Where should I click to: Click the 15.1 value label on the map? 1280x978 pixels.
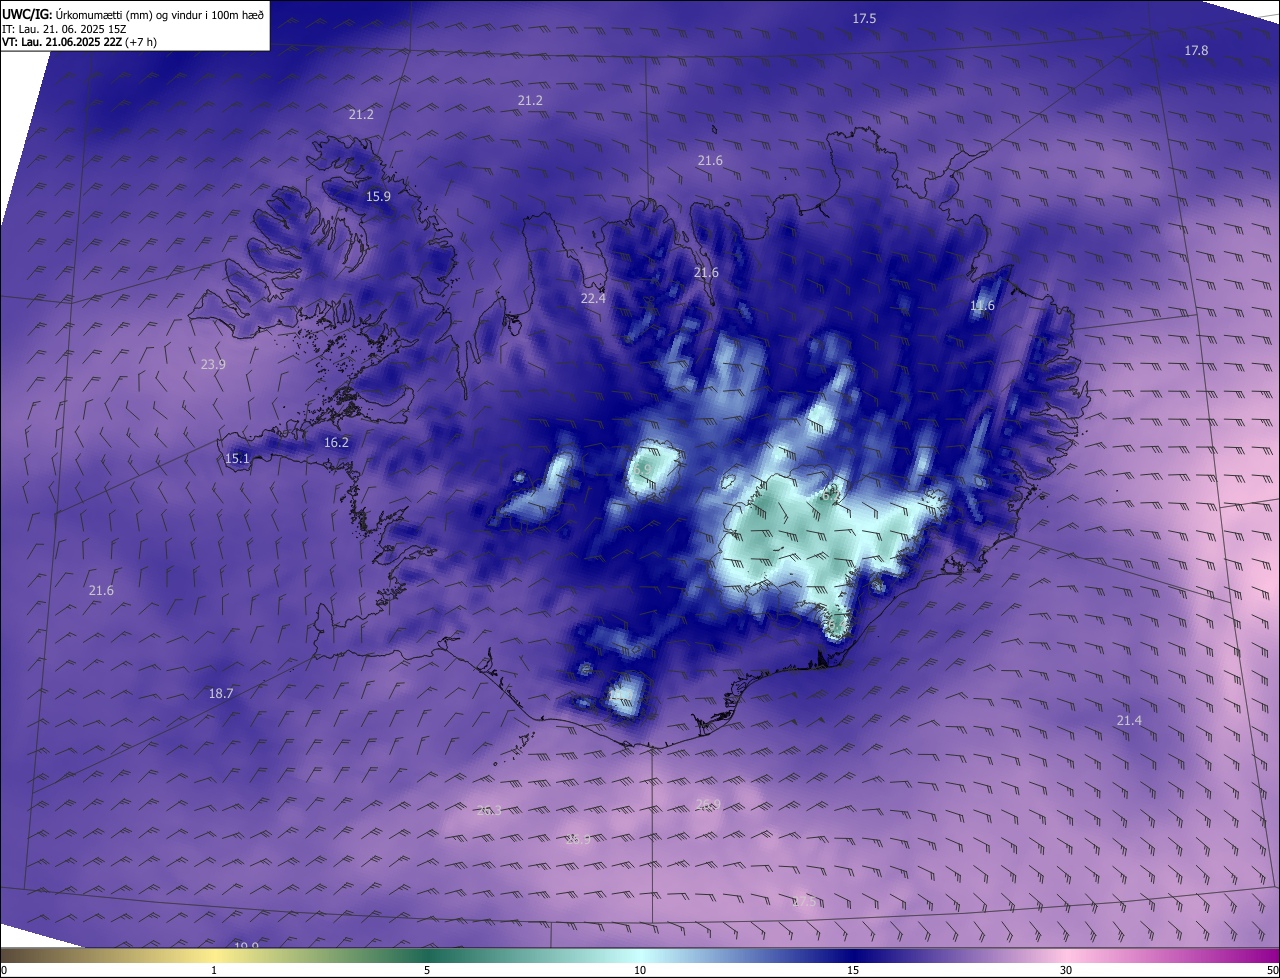(x=237, y=459)
